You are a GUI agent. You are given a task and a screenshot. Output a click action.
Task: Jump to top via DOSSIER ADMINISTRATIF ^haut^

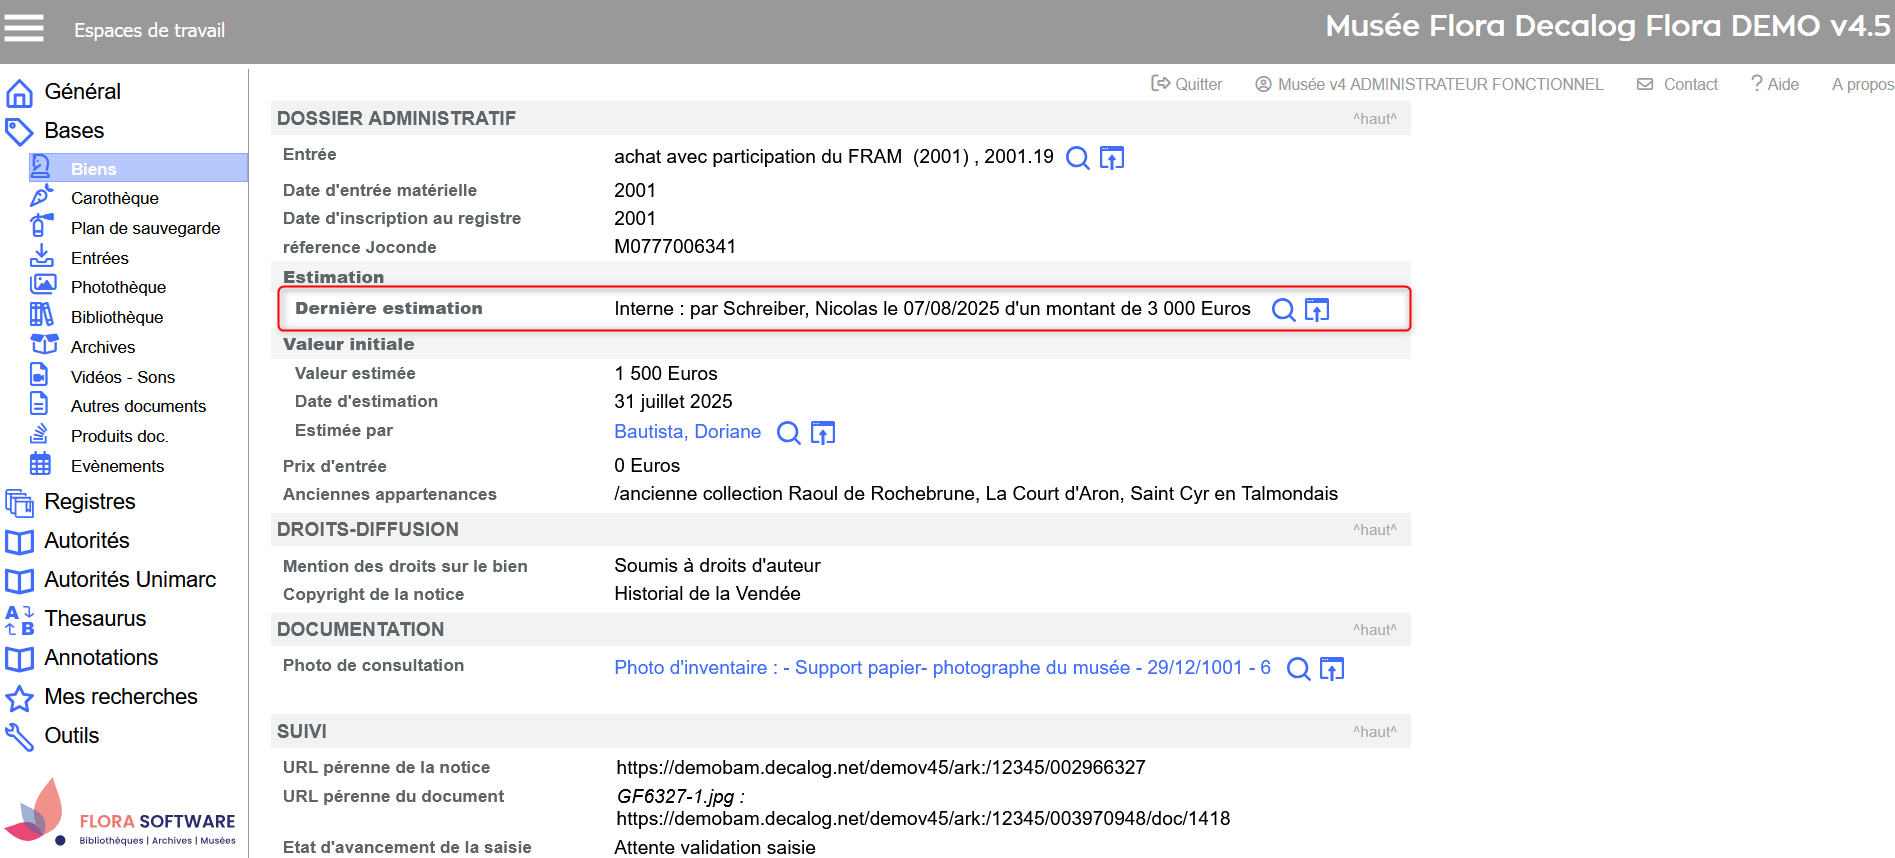coord(1374,119)
